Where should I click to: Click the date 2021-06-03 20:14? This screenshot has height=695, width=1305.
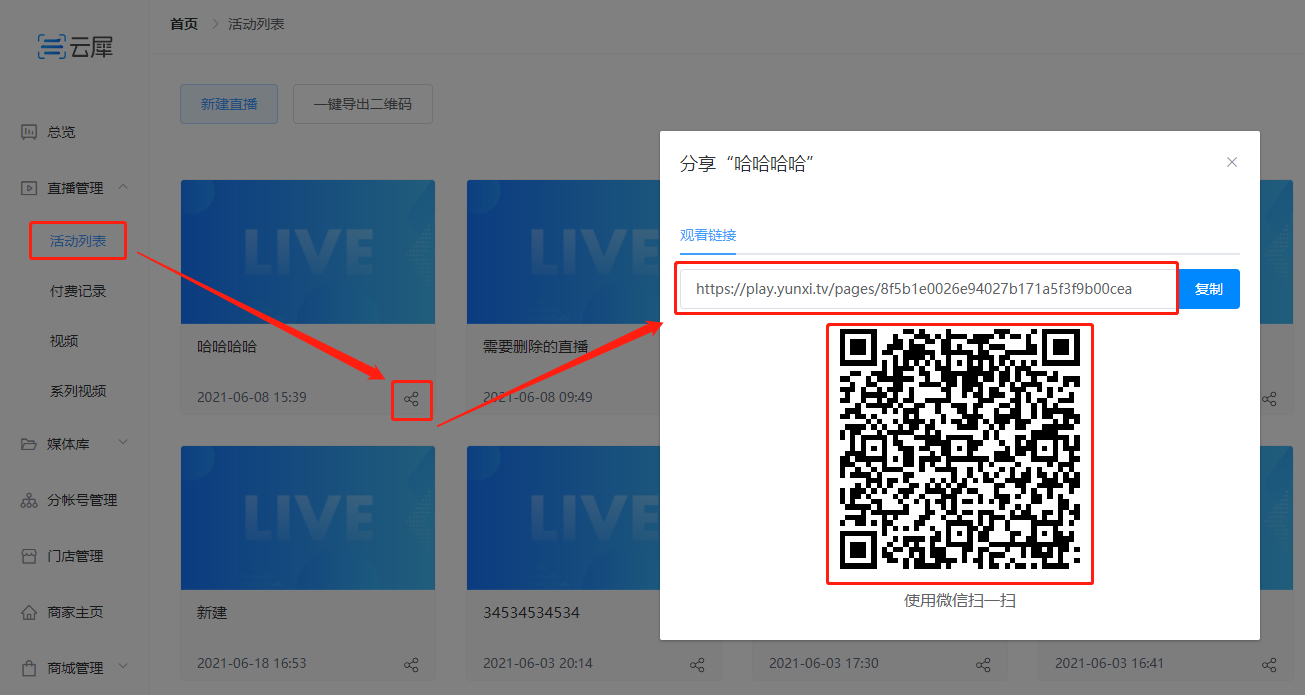(538, 663)
